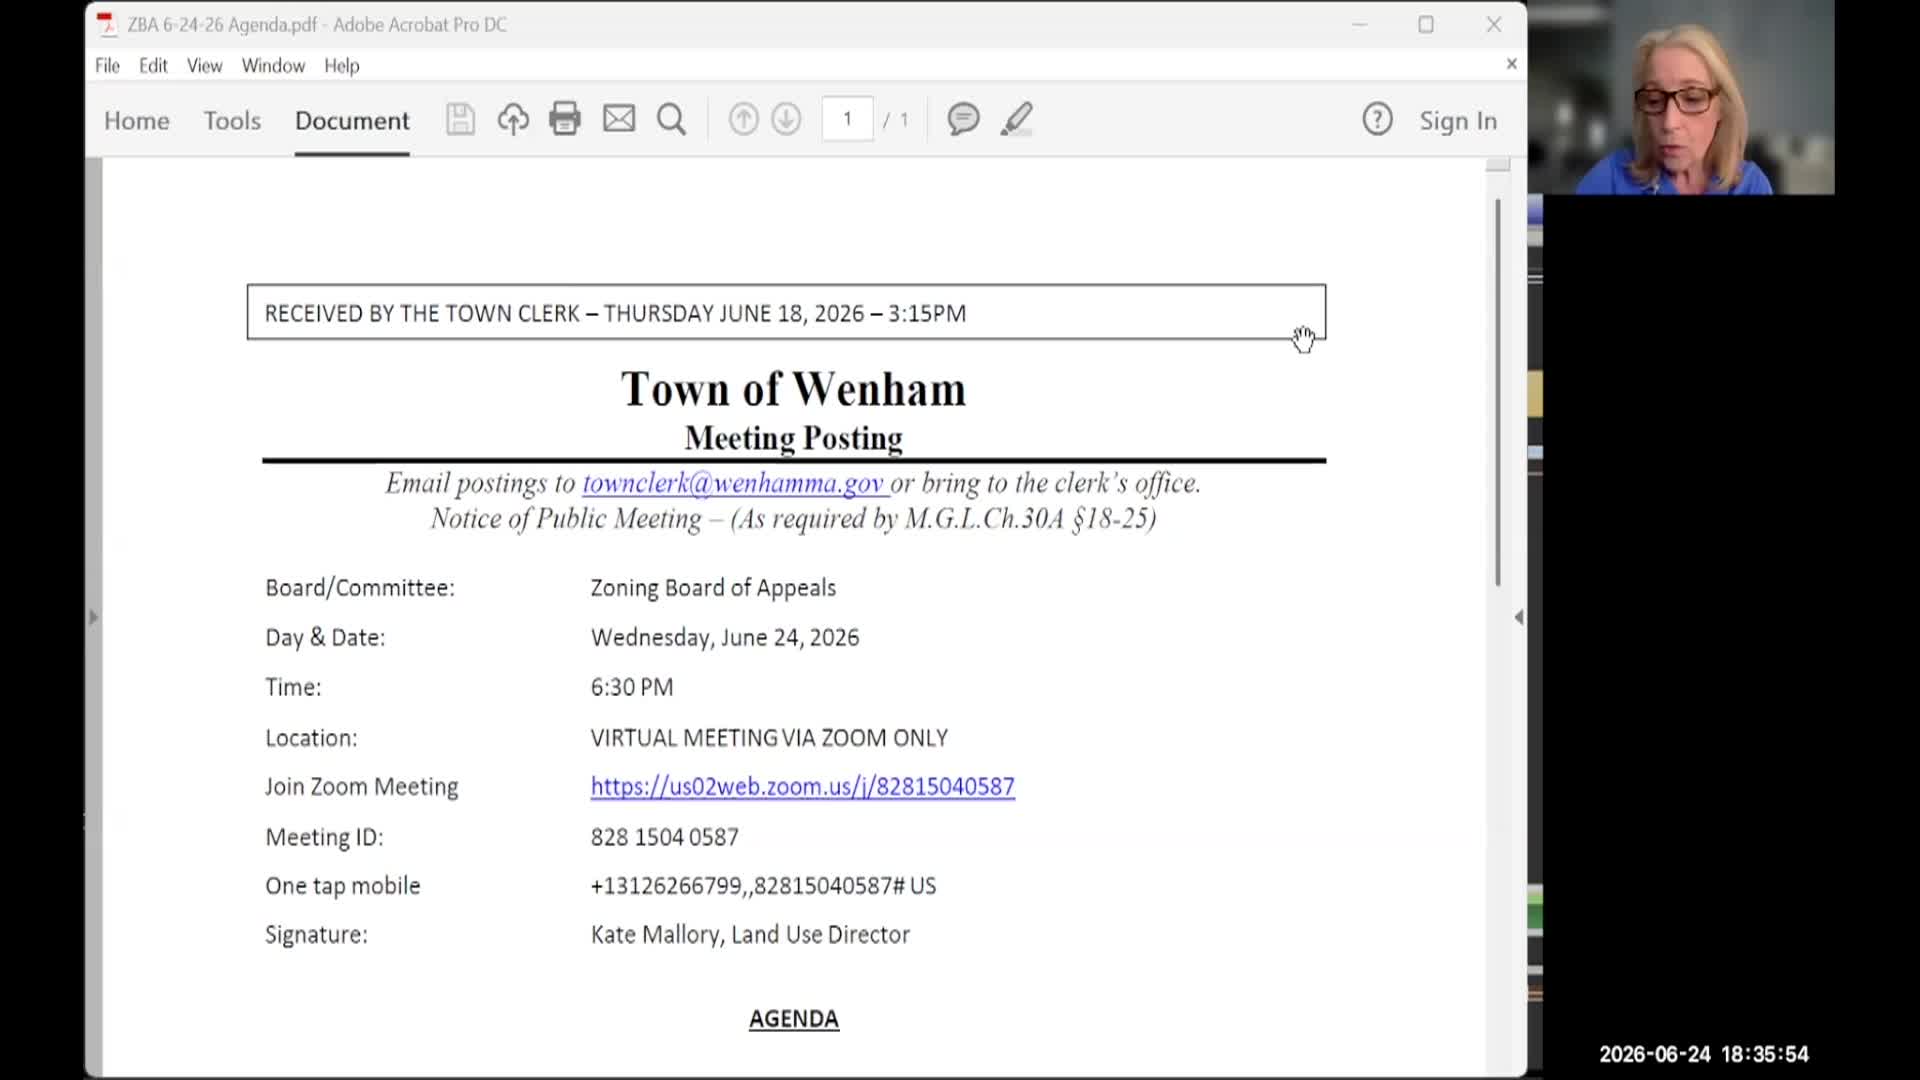This screenshot has width=1920, height=1080.
Task: Click the recording timestamp overlay text
Action: click(x=1704, y=1054)
